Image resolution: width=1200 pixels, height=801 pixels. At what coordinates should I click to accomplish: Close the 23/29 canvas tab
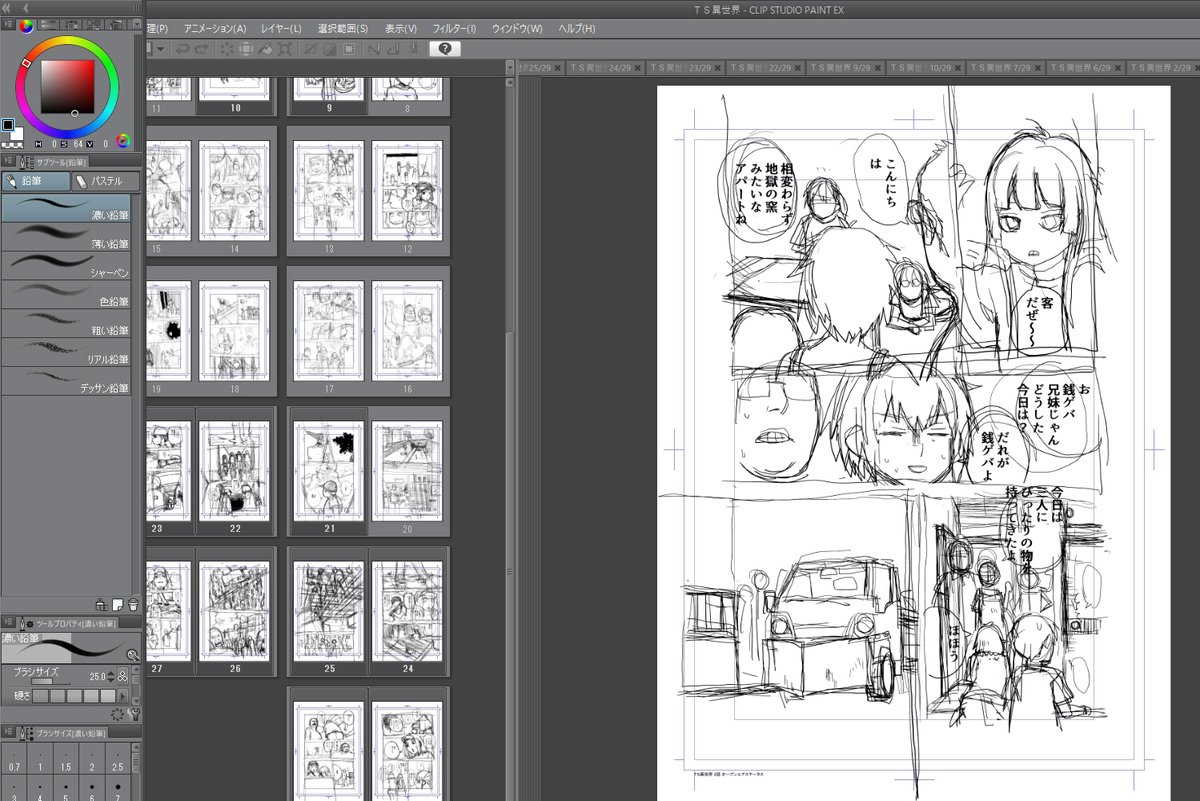click(x=718, y=68)
